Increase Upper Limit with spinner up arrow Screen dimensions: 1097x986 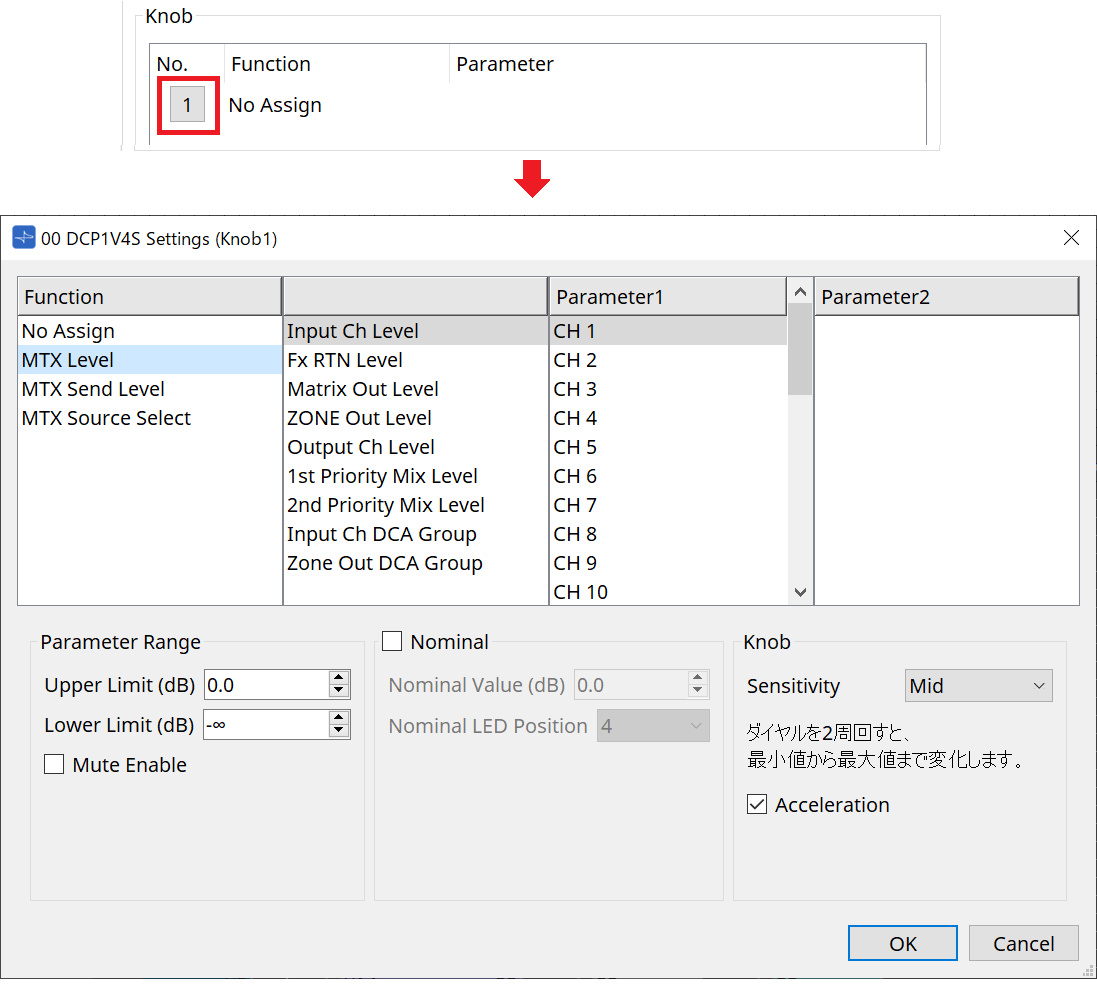point(339,678)
